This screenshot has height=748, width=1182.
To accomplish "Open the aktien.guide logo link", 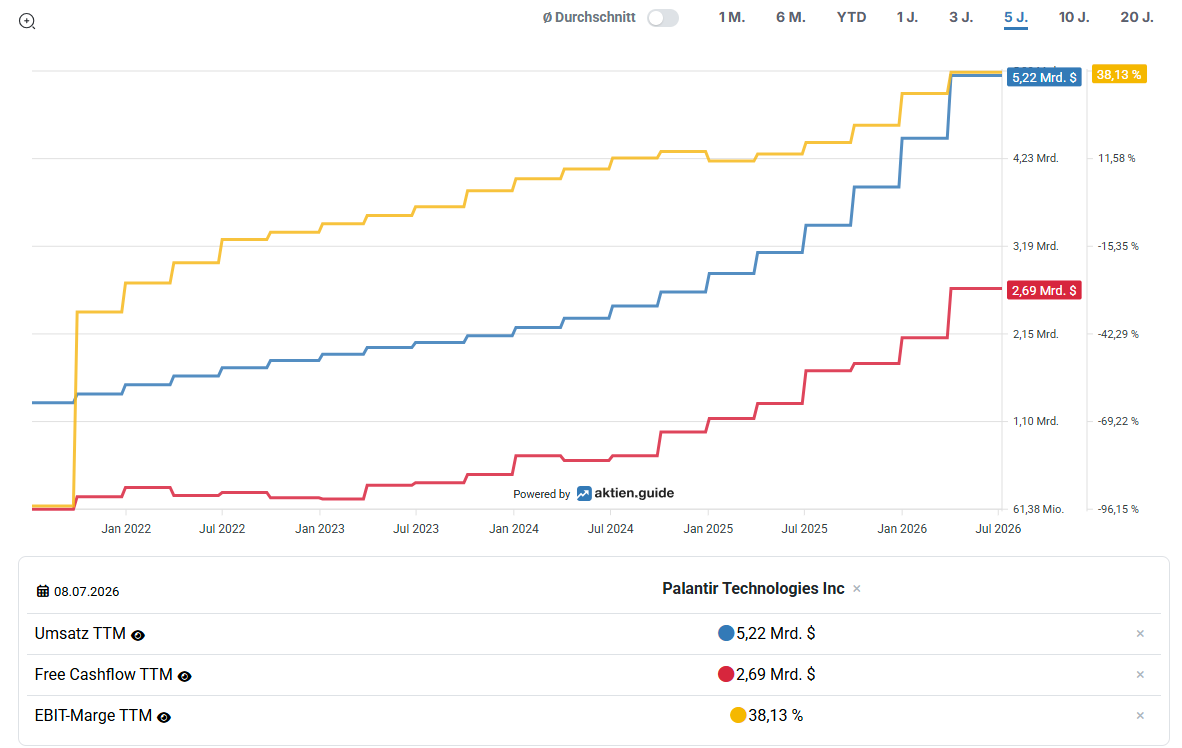I will point(626,493).
